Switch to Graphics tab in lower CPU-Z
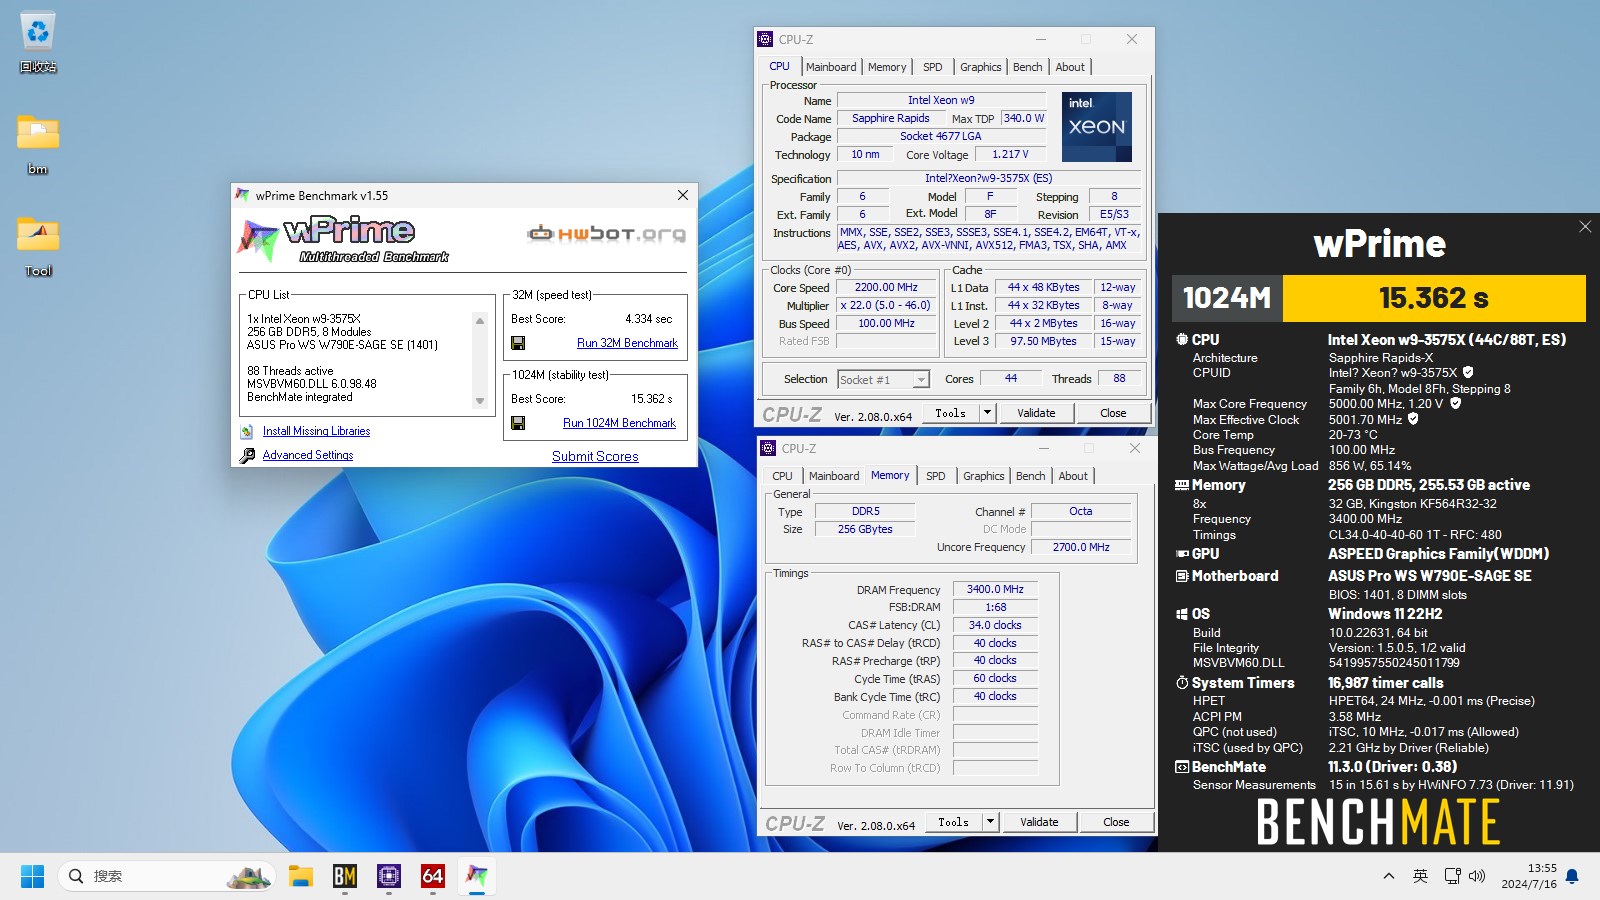 tap(983, 476)
